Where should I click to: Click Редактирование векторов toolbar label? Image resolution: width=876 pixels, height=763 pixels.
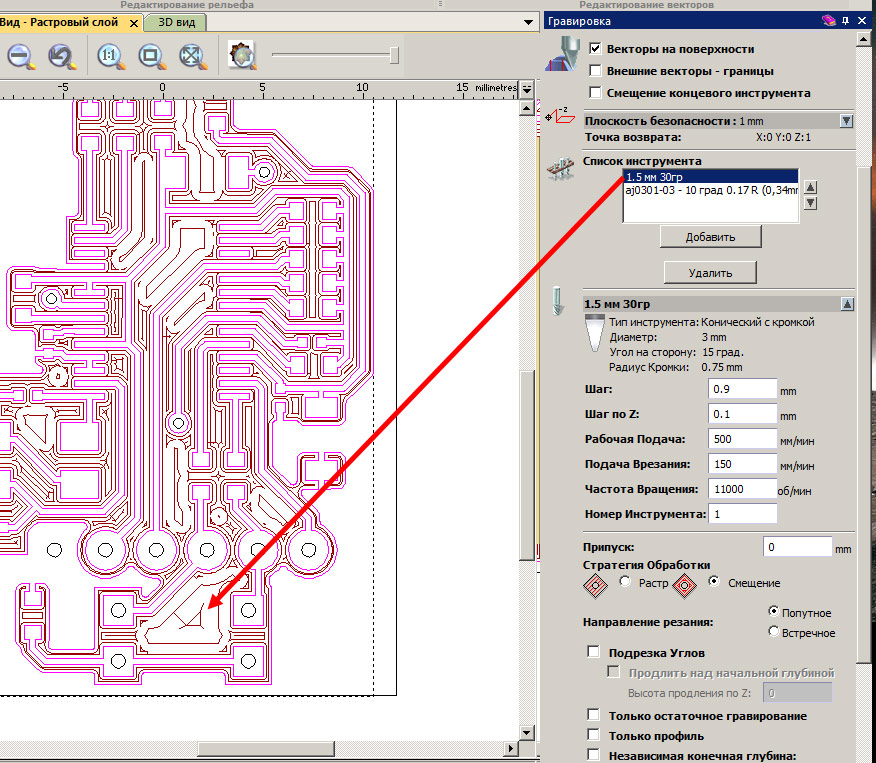point(646,4)
